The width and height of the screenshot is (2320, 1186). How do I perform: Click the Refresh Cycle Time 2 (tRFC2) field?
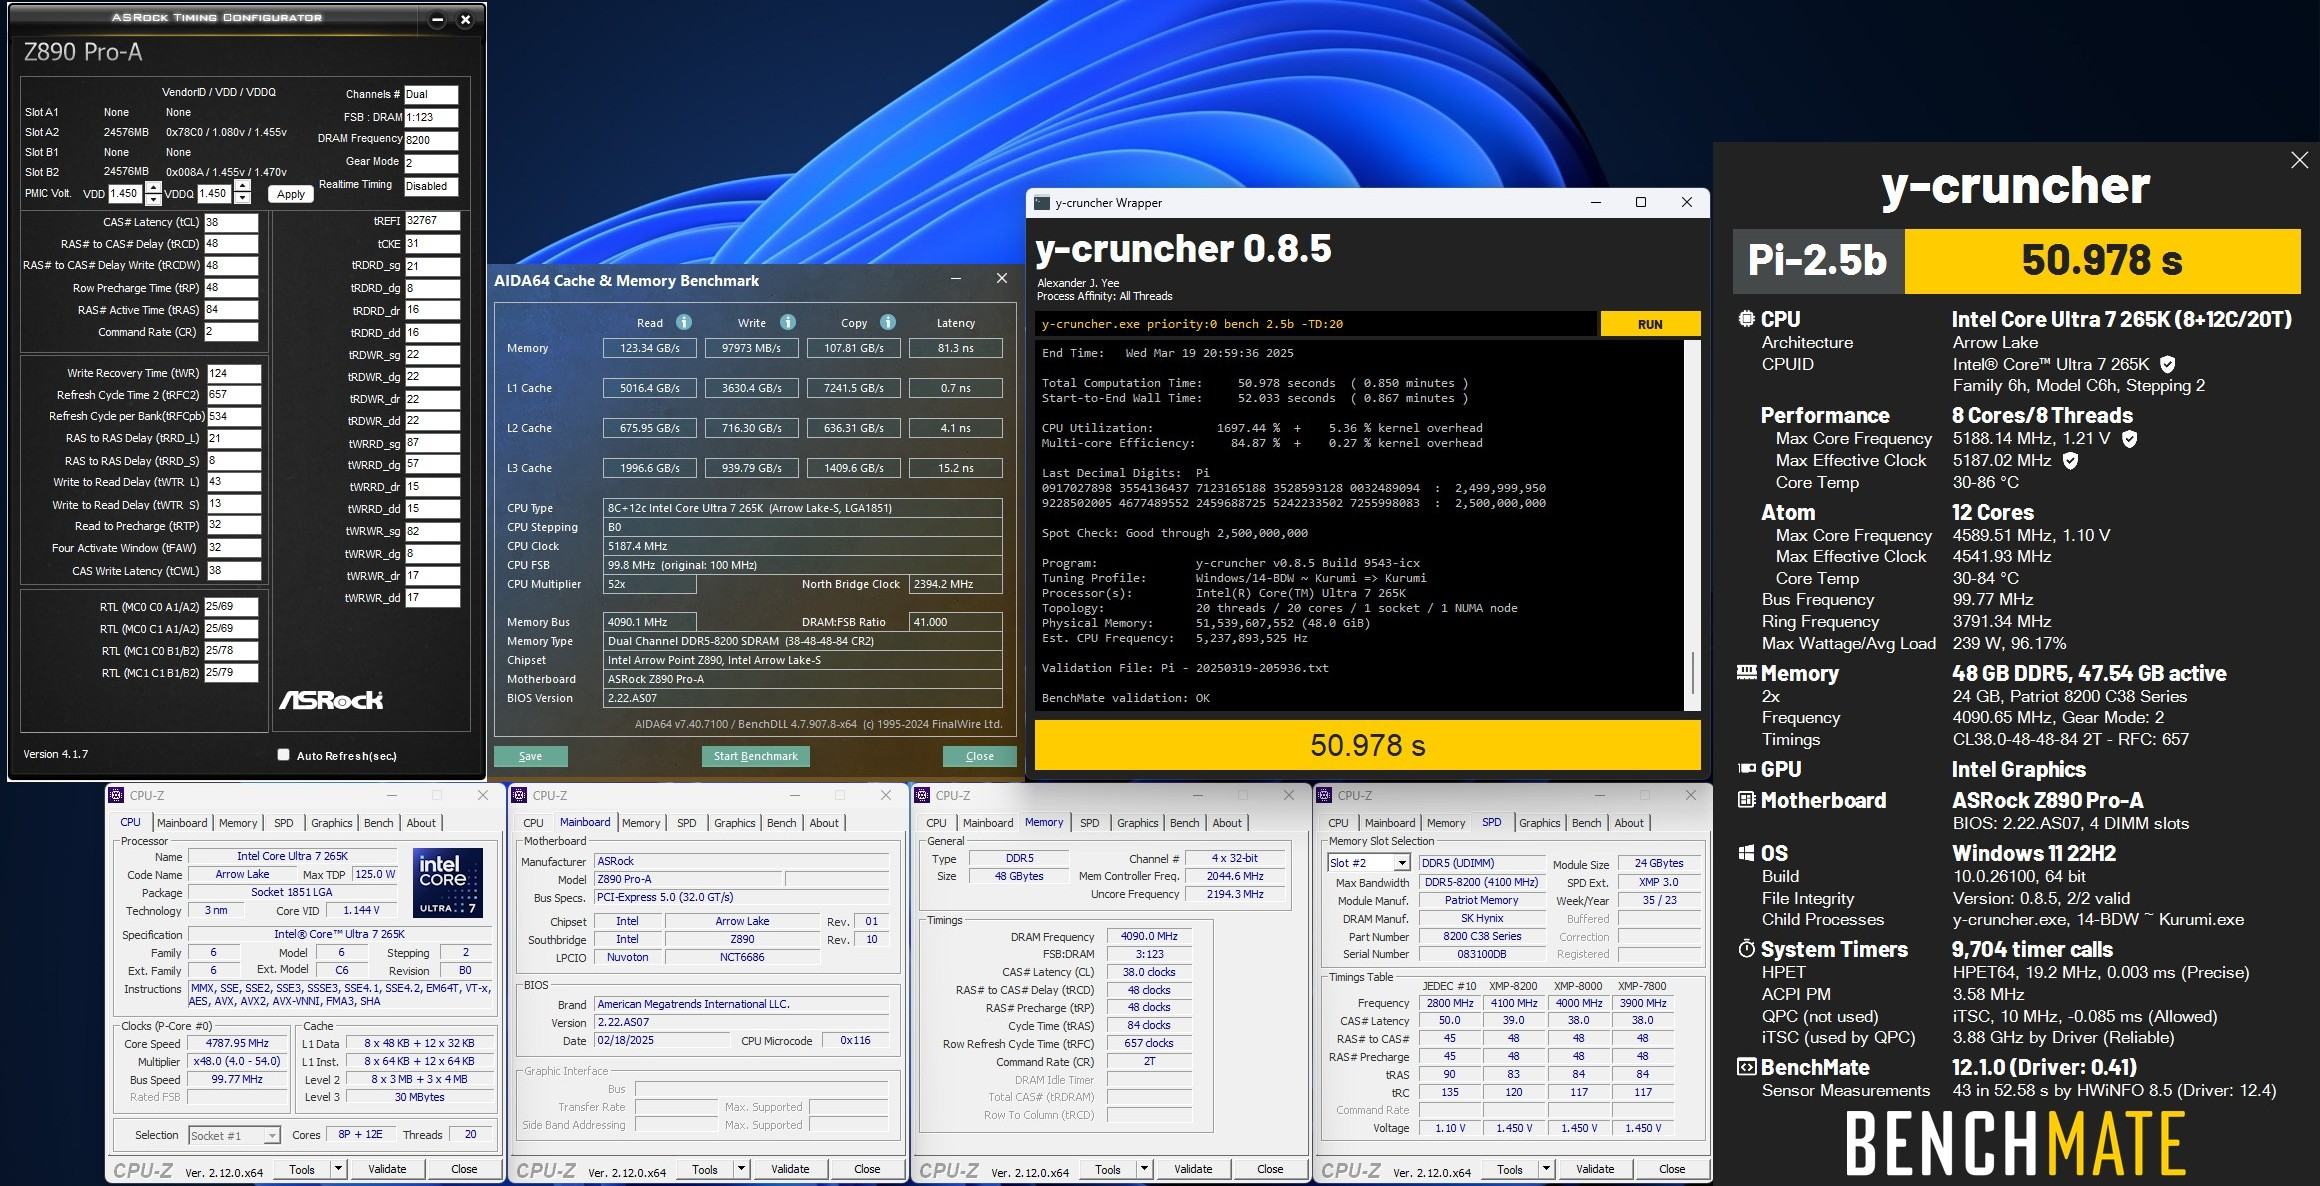pyautogui.click(x=233, y=395)
